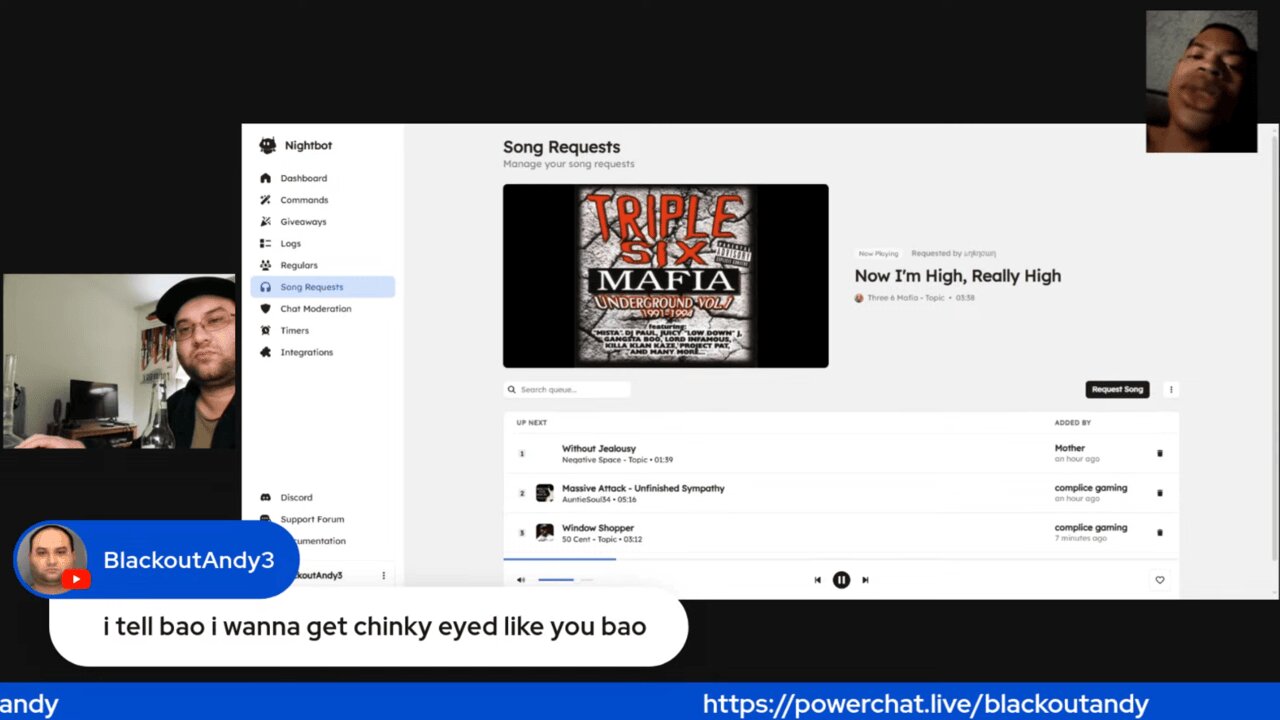Pause the current song
1280x720 pixels.
pyautogui.click(x=841, y=580)
